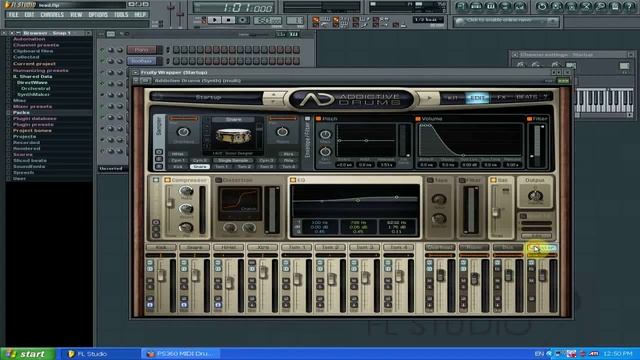
Task: Open the Plugin presets browser folder
Action: [33, 124]
